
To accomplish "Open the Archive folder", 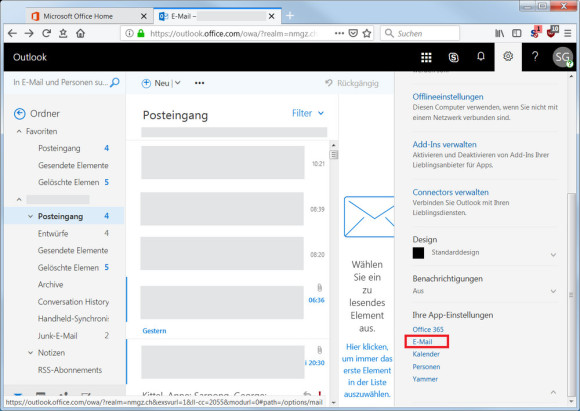I will click(x=50, y=284).
